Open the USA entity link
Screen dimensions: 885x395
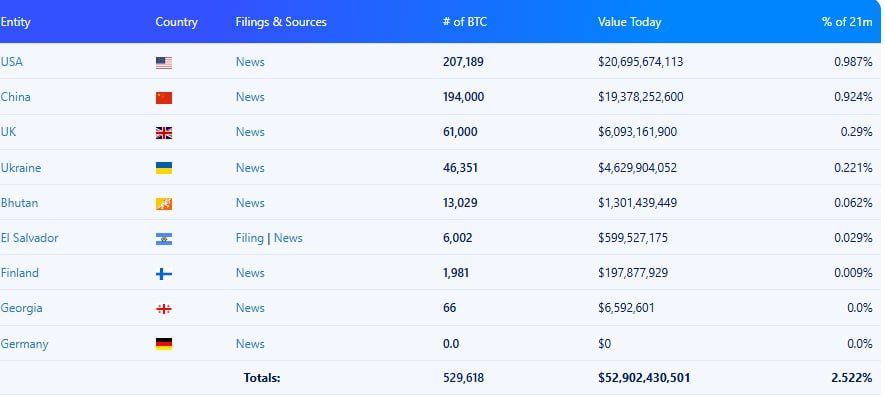click(11, 62)
